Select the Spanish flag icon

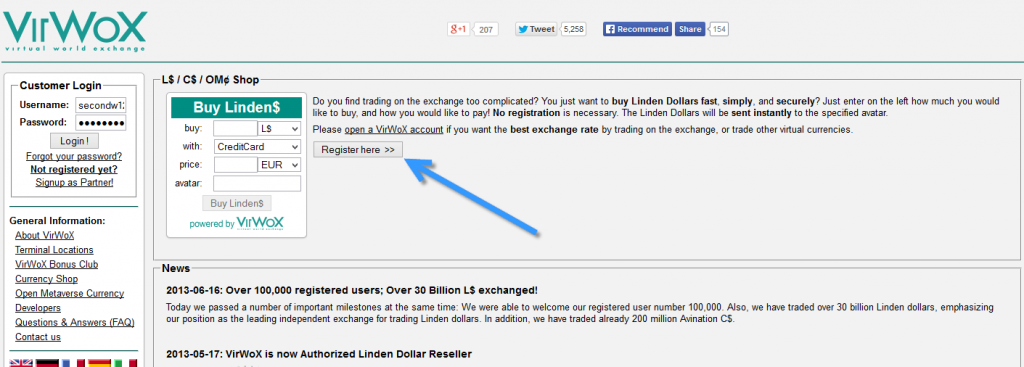point(99,363)
